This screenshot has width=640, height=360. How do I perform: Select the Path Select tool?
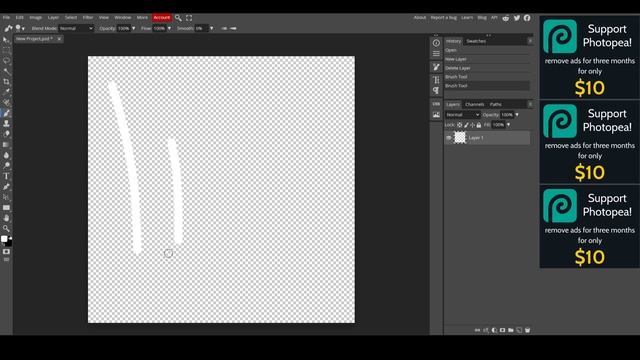pos(6,197)
